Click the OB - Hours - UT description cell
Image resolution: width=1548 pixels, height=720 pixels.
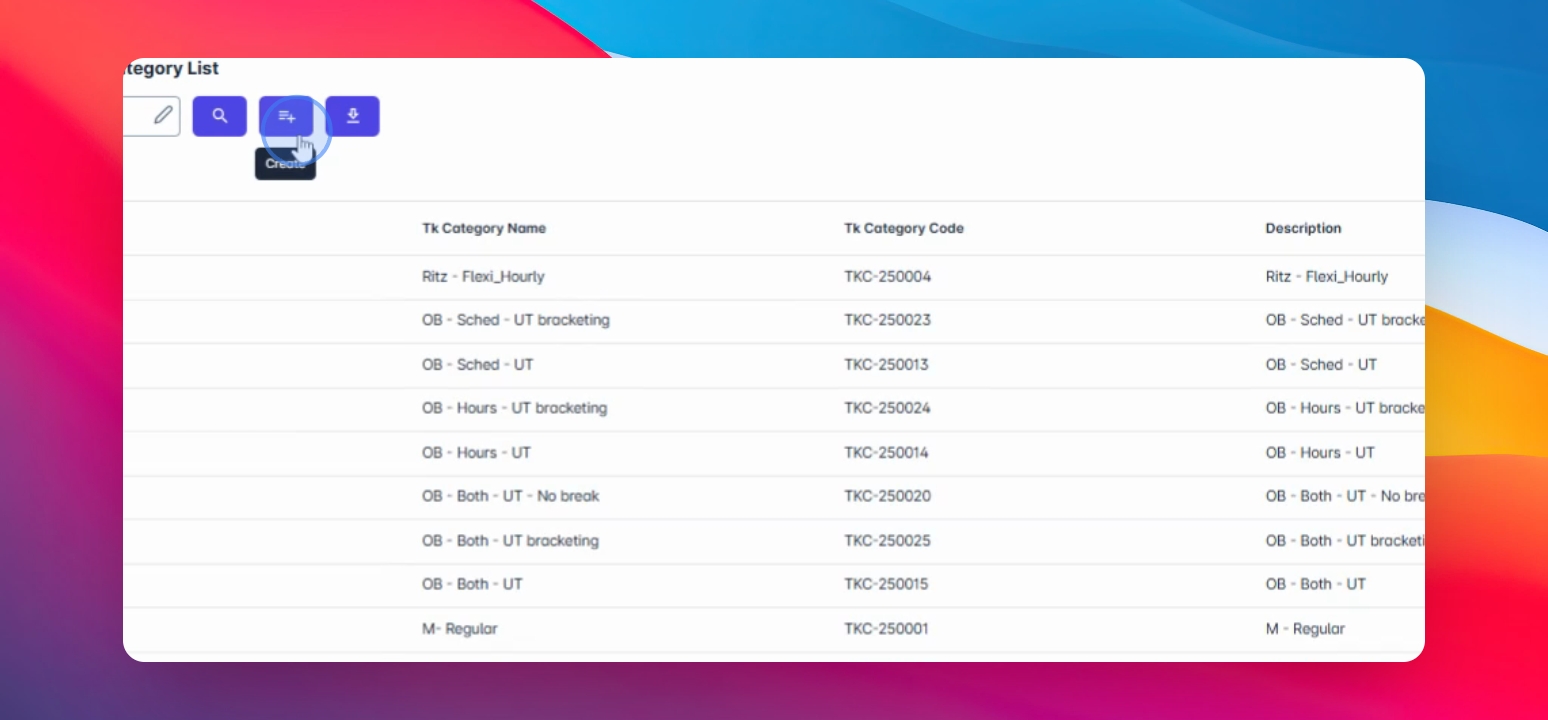pyautogui.click(x=1320, y=452)
